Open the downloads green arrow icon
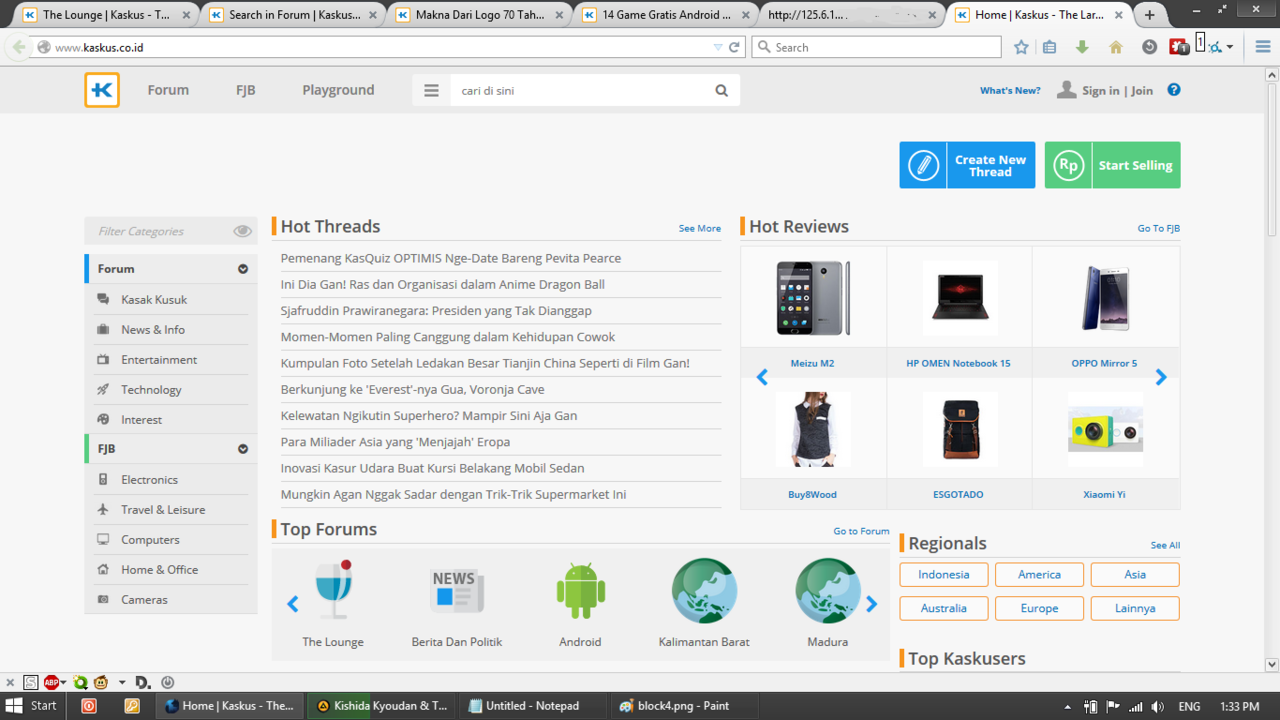The height and width of the screenshot is (720, 1280). coord(1082,47)
